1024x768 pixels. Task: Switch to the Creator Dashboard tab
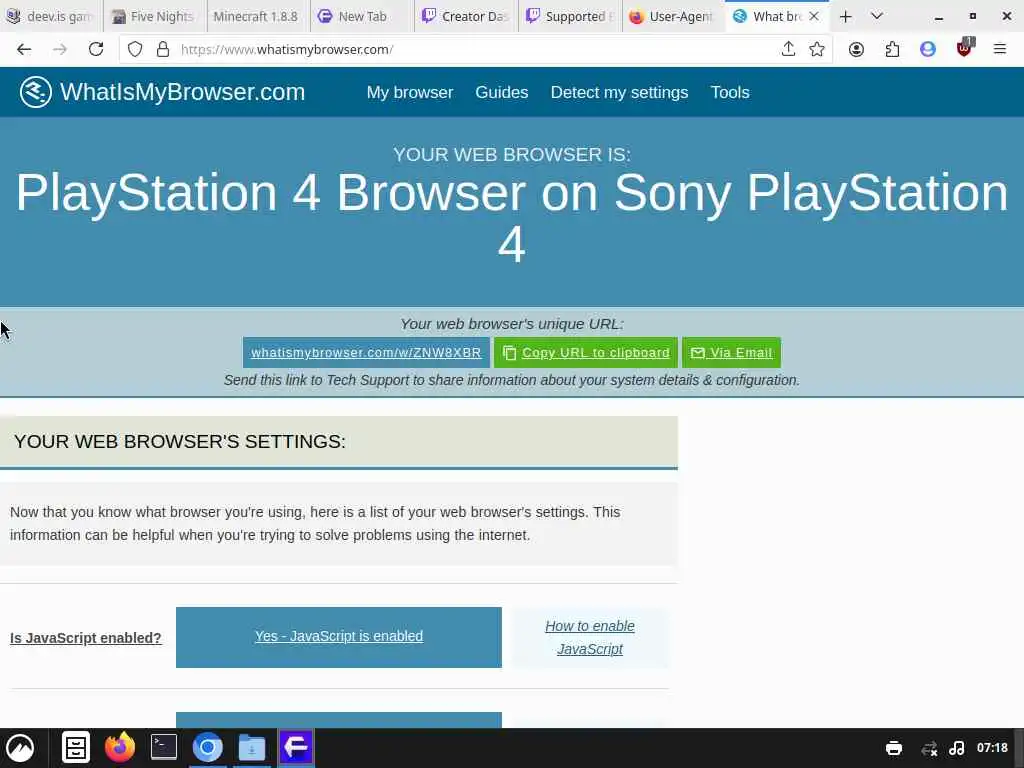pos(466,16)
